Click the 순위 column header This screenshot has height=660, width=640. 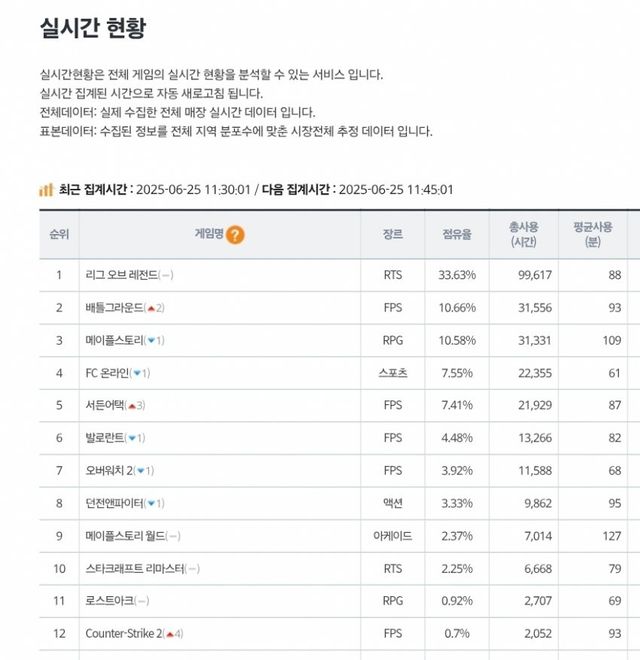[x=59, y=235]
